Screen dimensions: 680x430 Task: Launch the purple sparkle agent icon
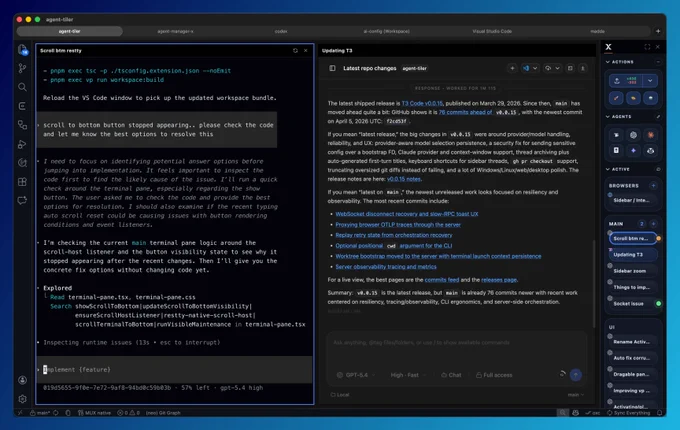tap(633, 150)
